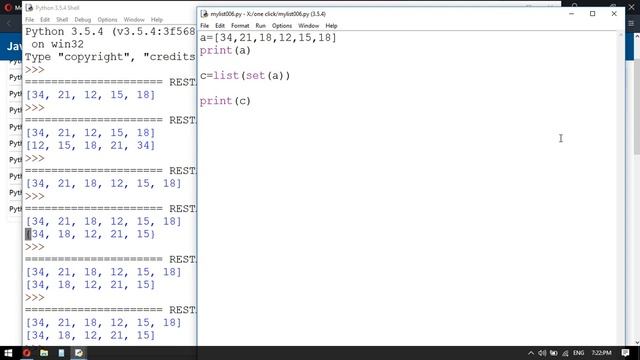This screenshot has width=640, height=360.
Task: Open the Action Center notifications icon
Action: point(625,353)
